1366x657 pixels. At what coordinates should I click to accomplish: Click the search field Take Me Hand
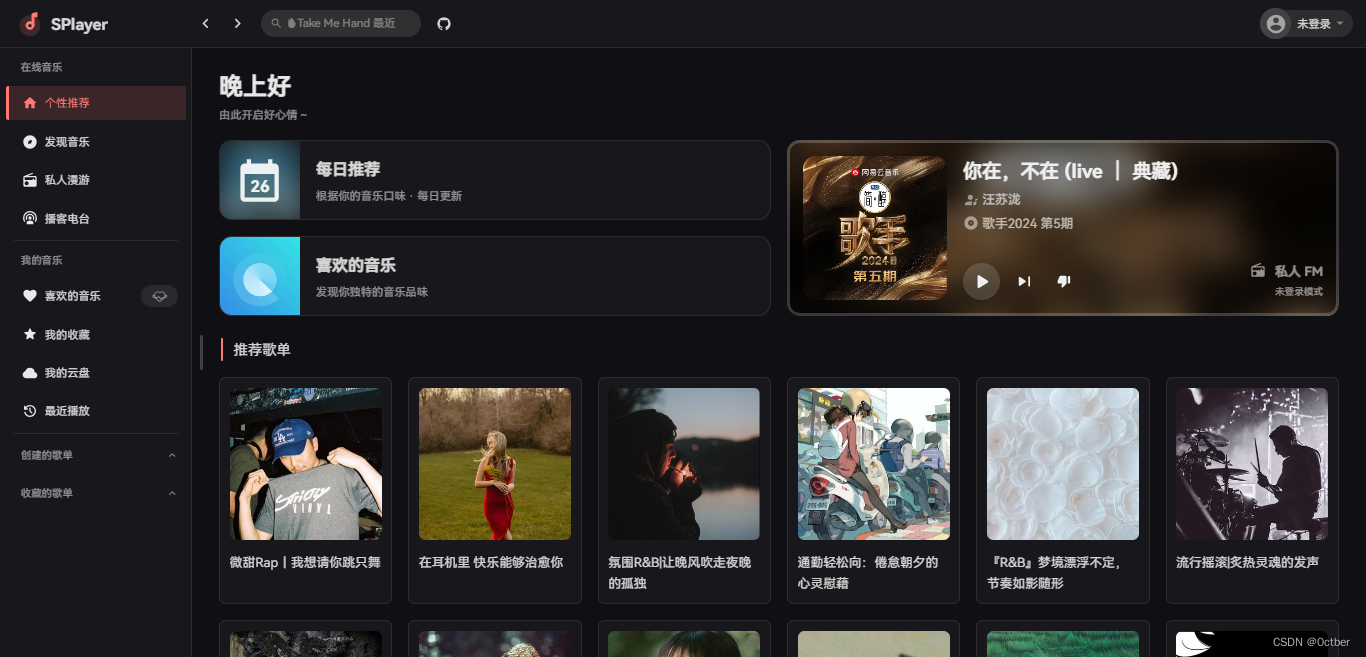(x=341, y=23)
